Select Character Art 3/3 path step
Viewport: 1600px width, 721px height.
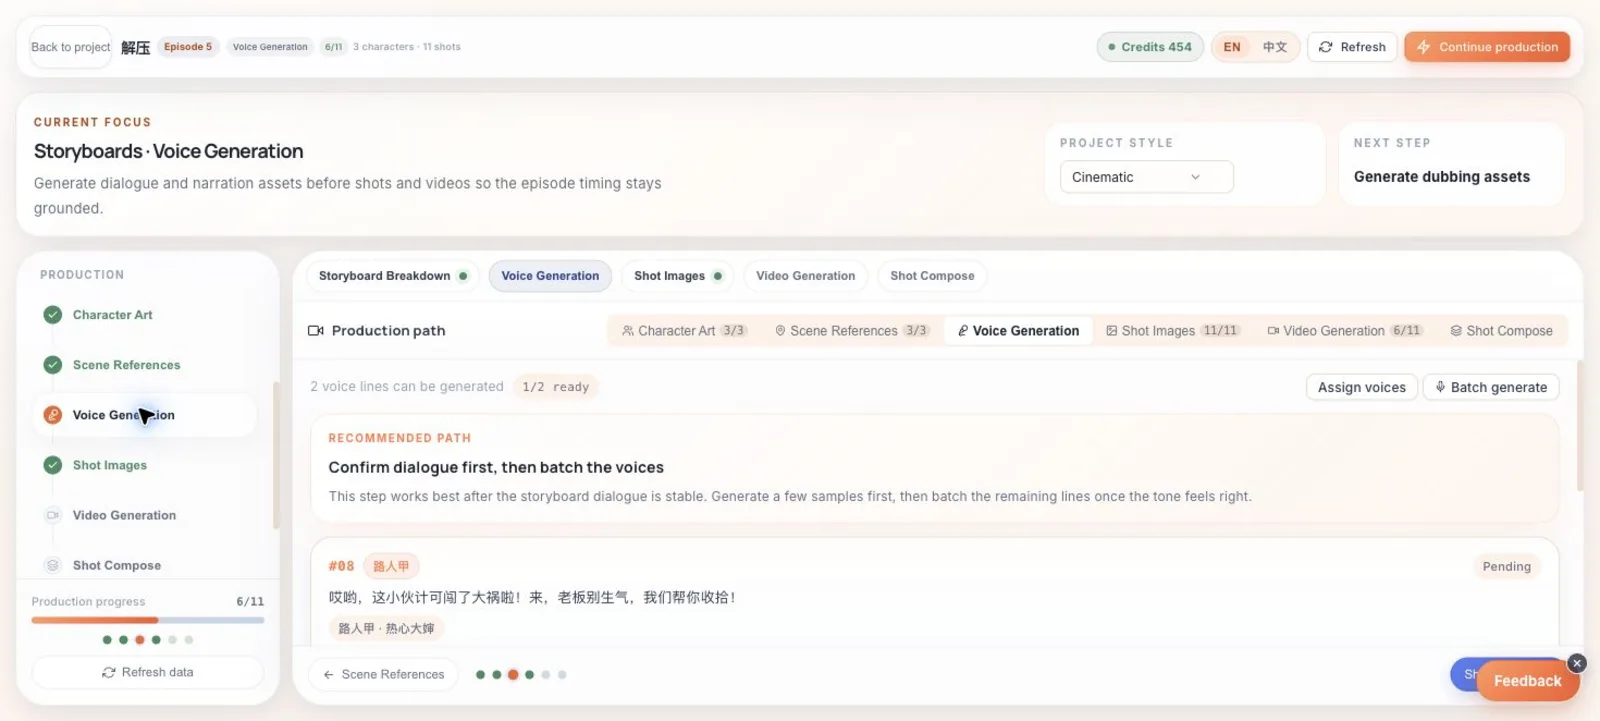tap(684, 331)
